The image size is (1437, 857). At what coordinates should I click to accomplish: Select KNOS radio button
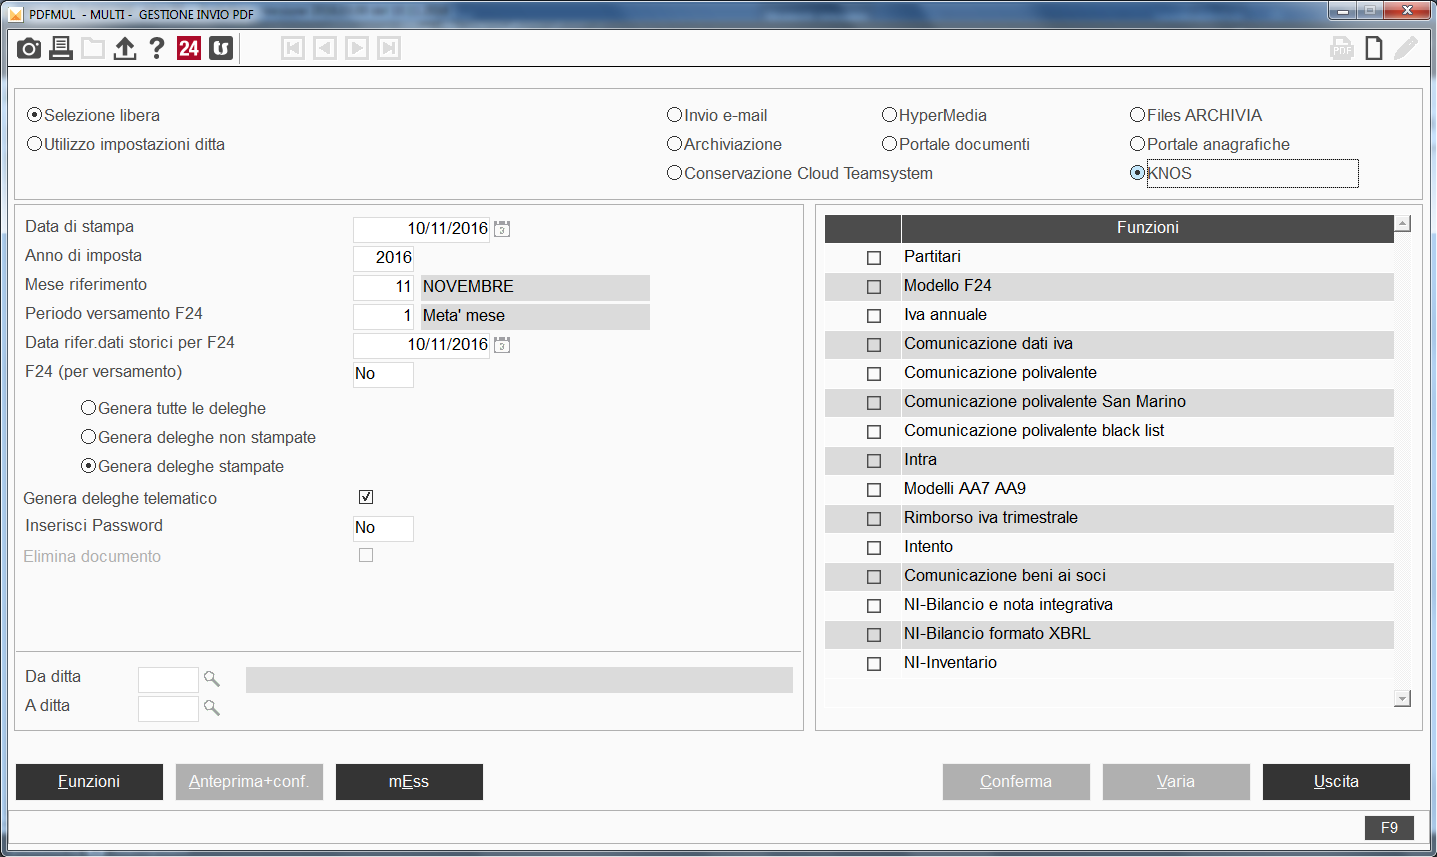click(1138, 173)
